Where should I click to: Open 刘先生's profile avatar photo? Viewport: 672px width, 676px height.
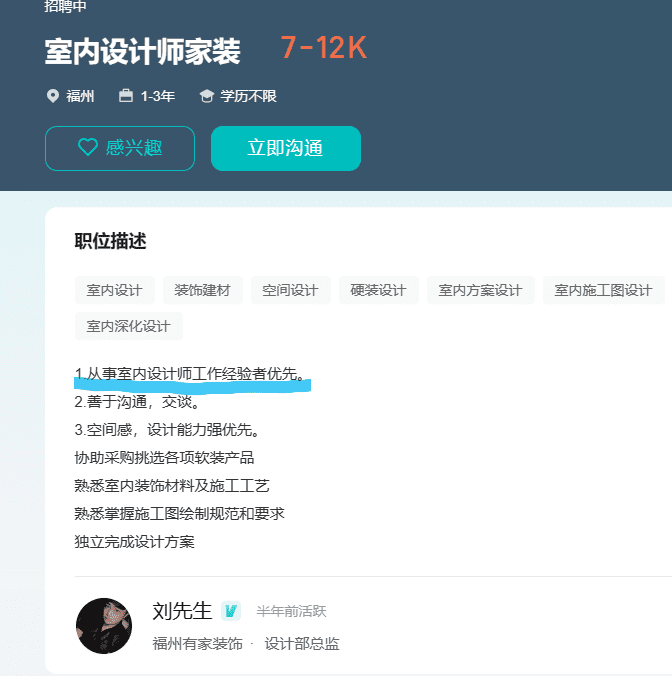point(104,626)
